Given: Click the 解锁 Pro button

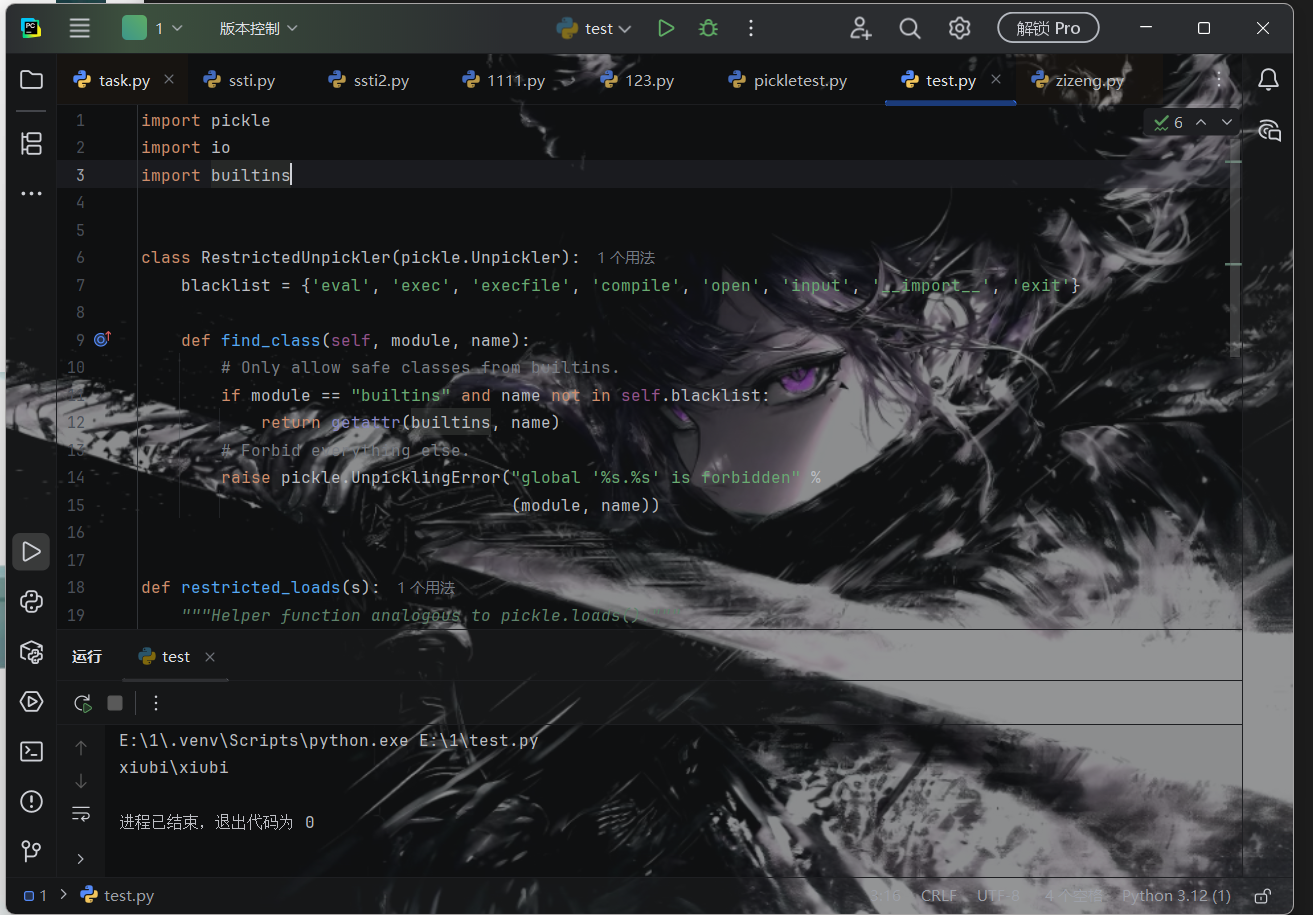Looking at the screenshot, I should coord(1048,29).
